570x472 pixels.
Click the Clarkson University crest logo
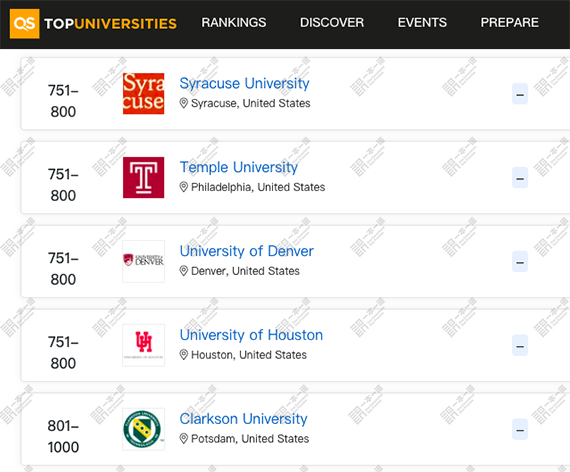coord(143,429)
